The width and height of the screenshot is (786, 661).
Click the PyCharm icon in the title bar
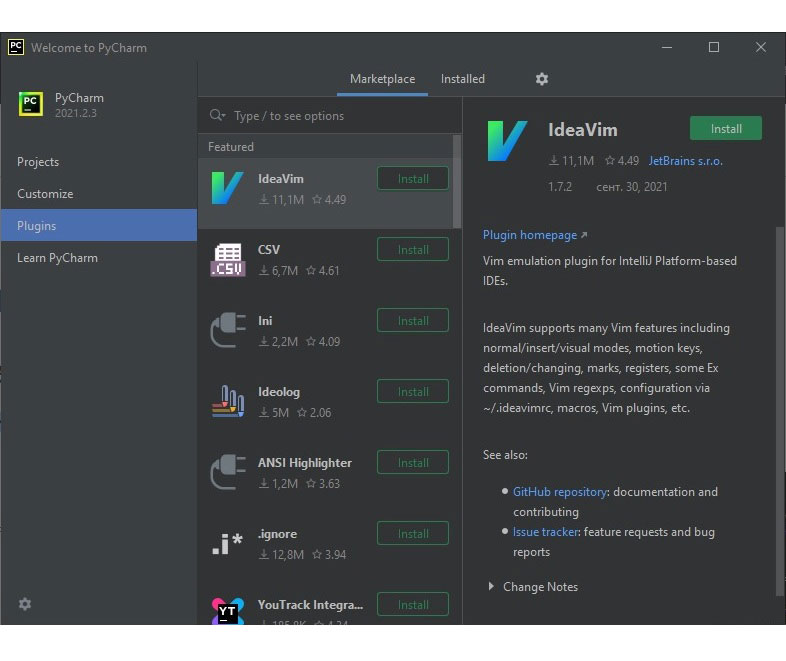click(x=16, y=47)
